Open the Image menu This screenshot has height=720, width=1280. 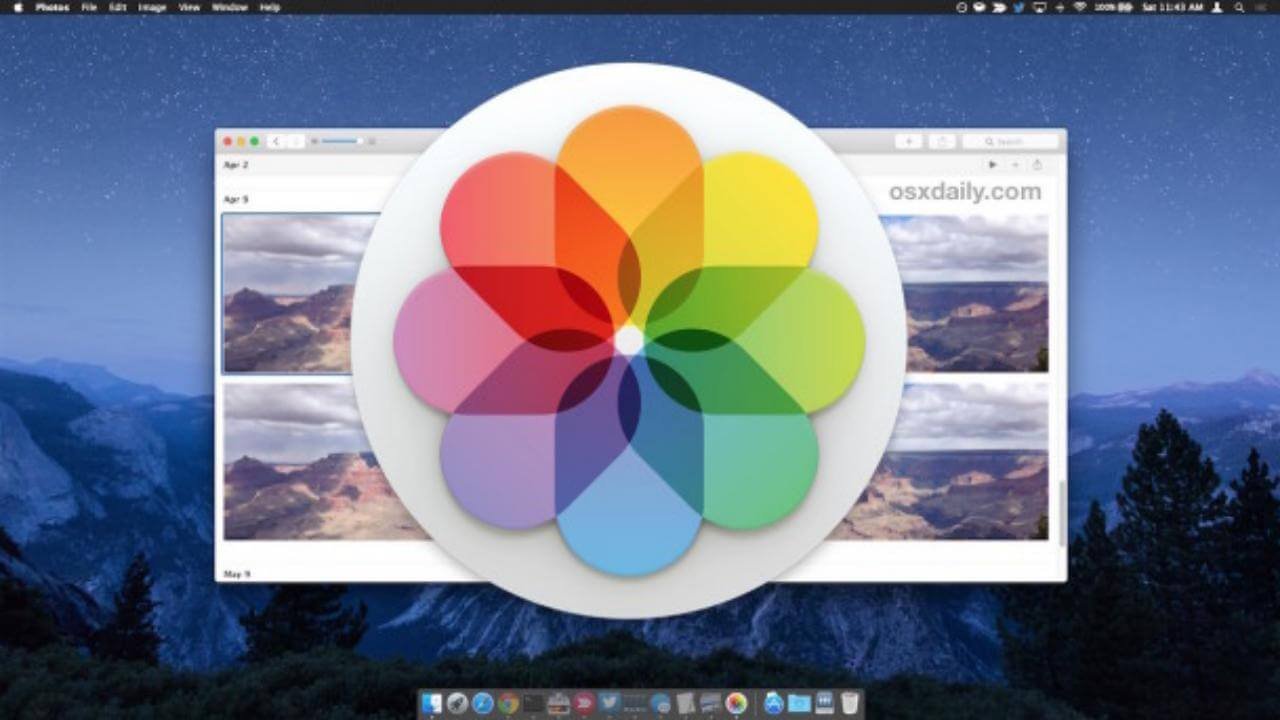pos(152,7)
